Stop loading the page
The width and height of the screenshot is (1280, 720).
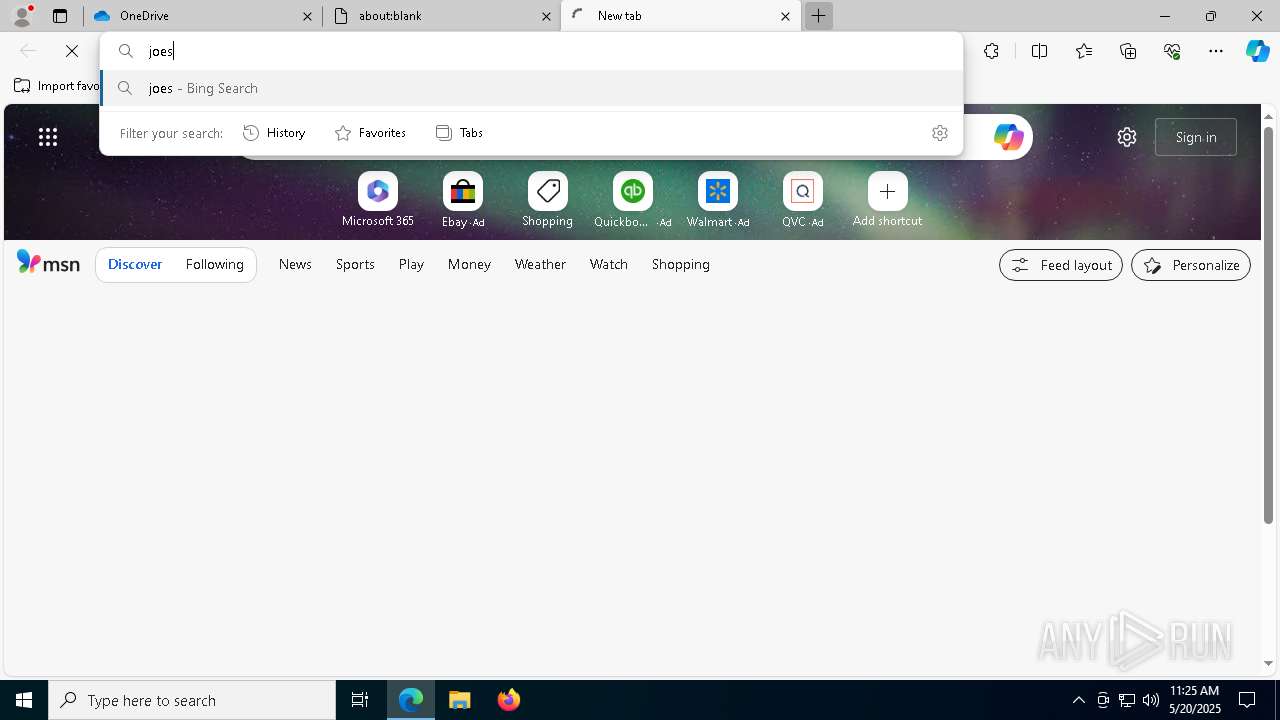point(72,51)
